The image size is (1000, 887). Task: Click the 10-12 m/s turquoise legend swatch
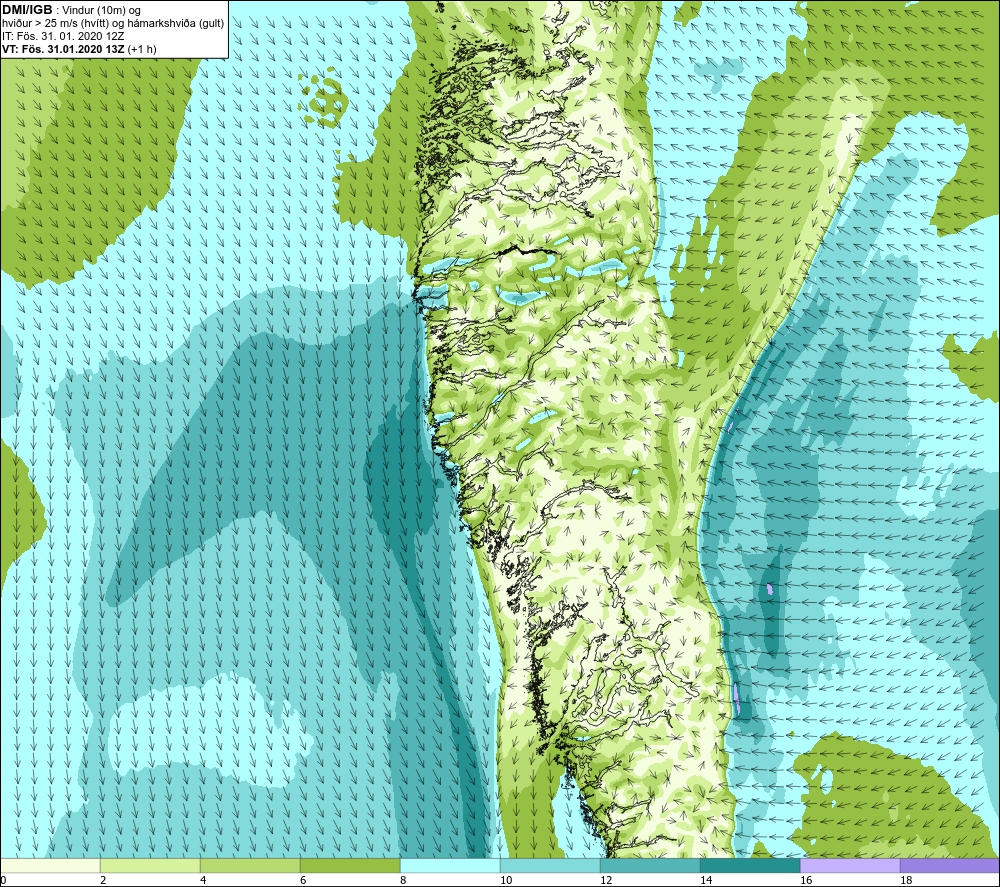(550, 865)
